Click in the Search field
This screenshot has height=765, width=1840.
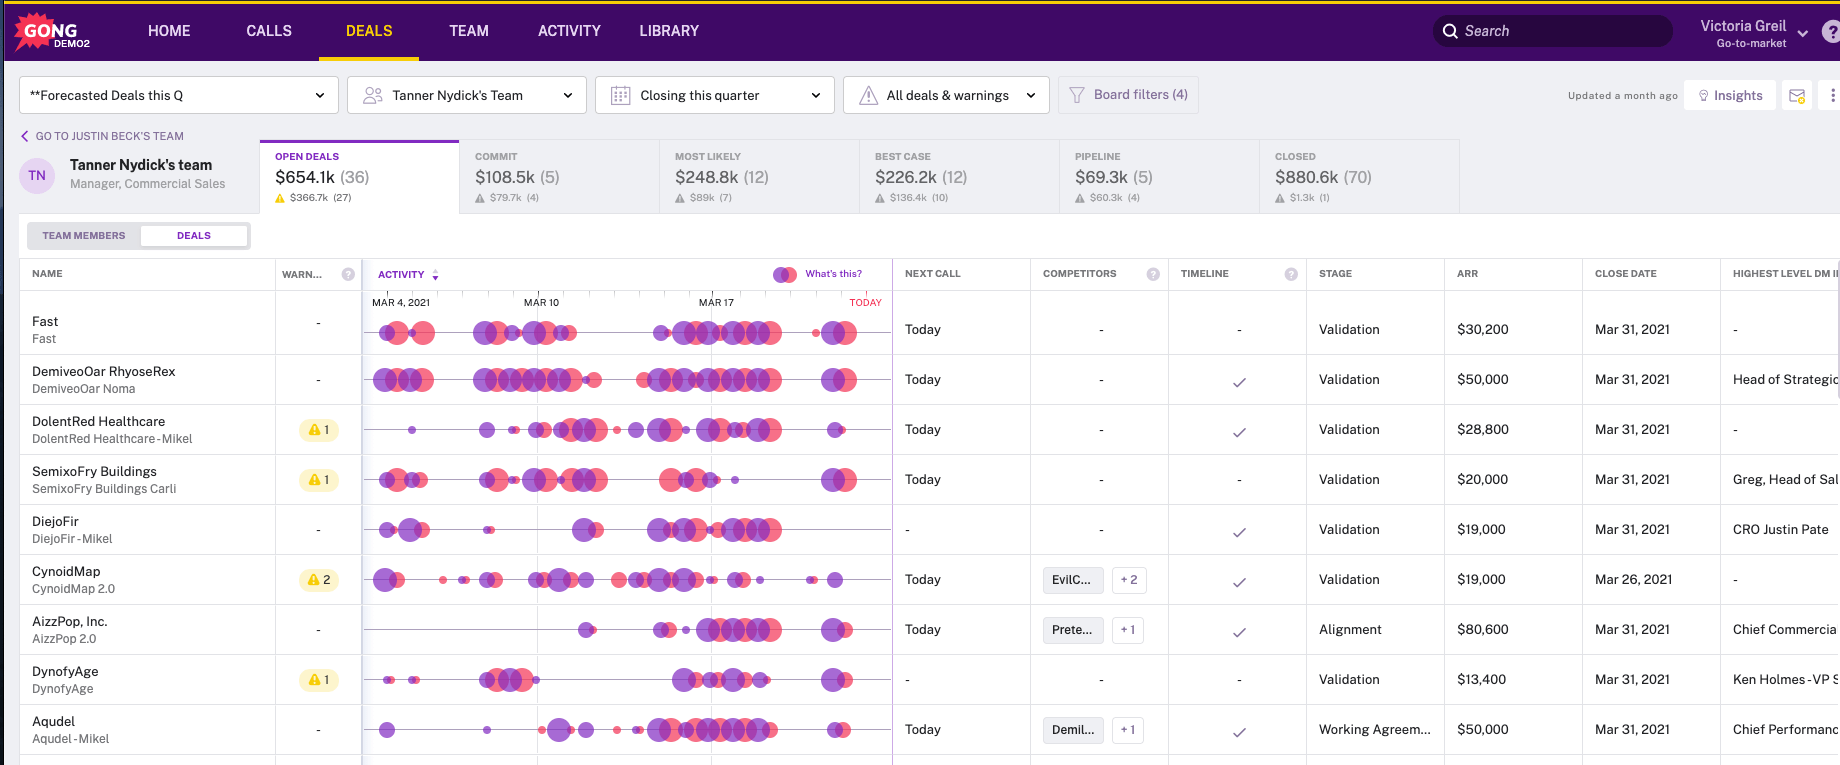(x=1553, y=31)
